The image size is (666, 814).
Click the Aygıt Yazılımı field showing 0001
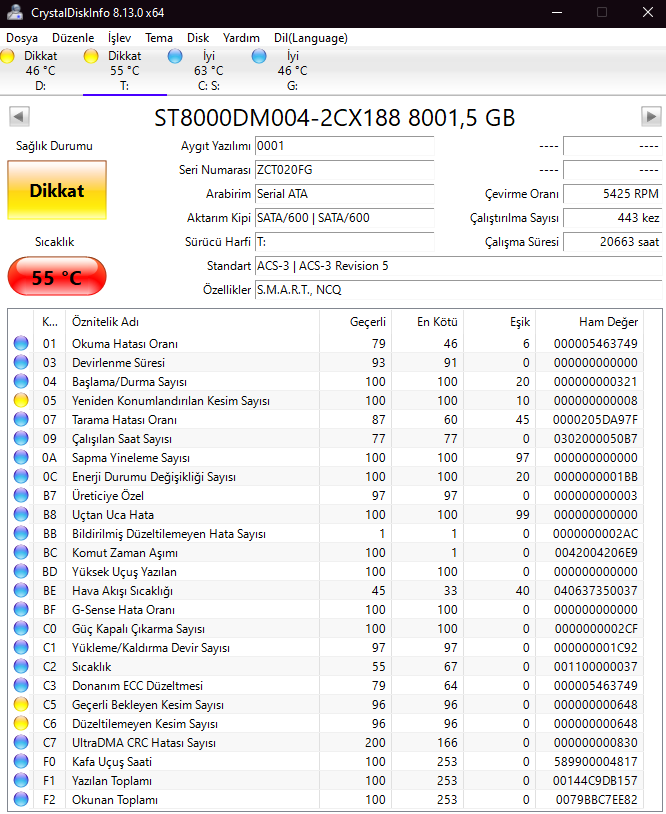point(344,146)
